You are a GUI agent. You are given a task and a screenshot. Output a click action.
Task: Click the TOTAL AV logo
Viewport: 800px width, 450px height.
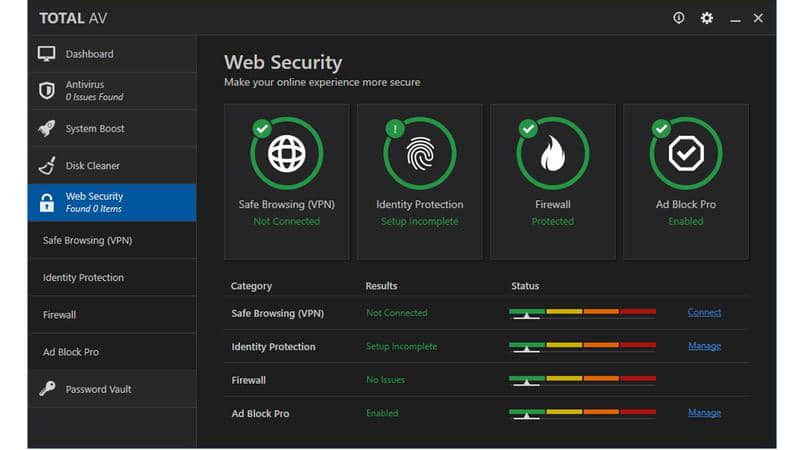(x=73, y=18)
